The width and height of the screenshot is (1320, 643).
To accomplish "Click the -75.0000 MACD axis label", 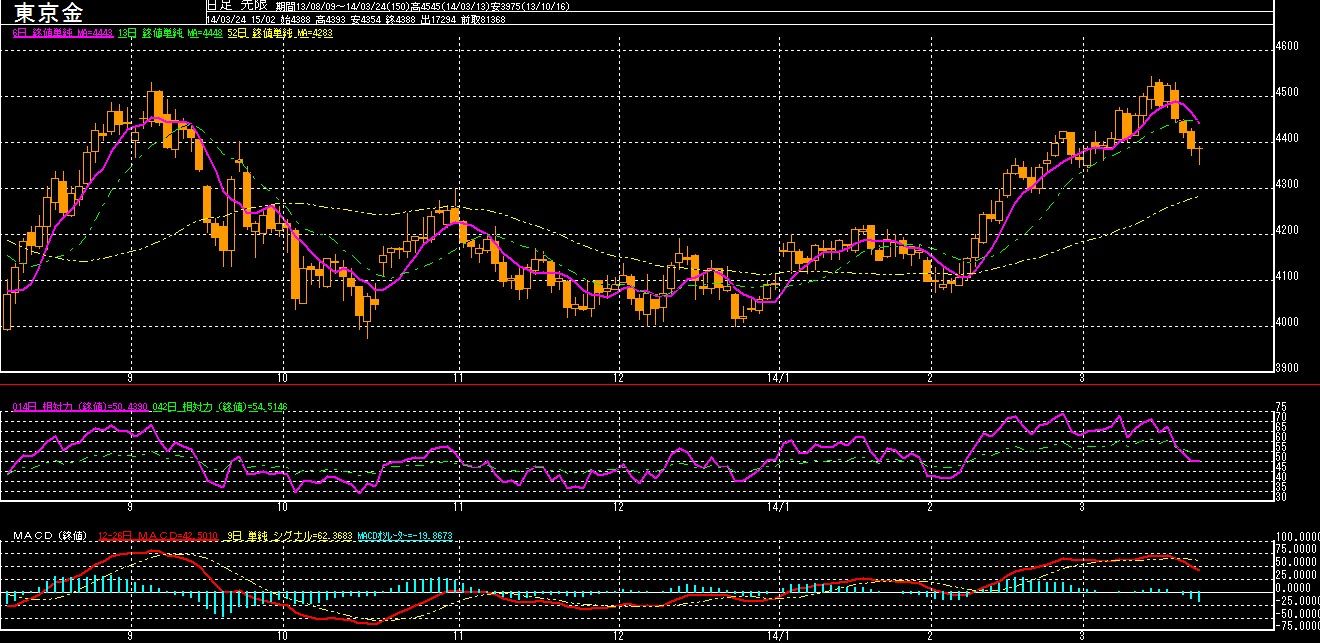I will [x=1296, y=626].
